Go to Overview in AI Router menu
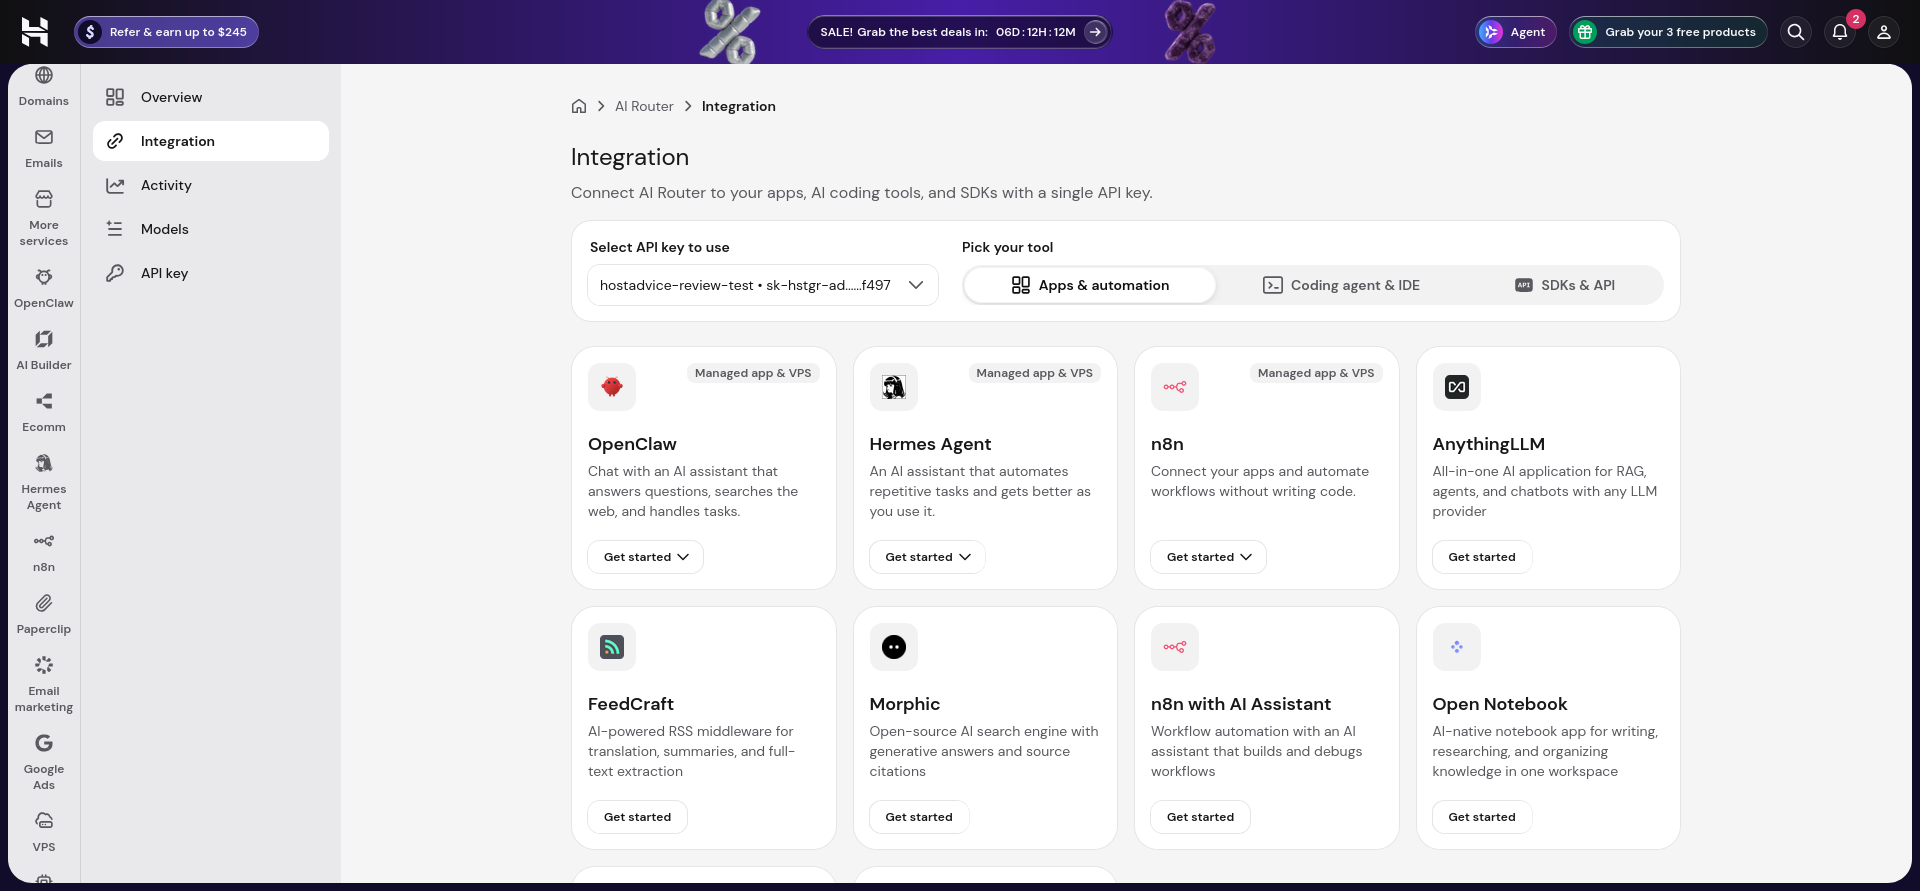This screenshot has width=1920, height=891. click(x=211, y=97)
